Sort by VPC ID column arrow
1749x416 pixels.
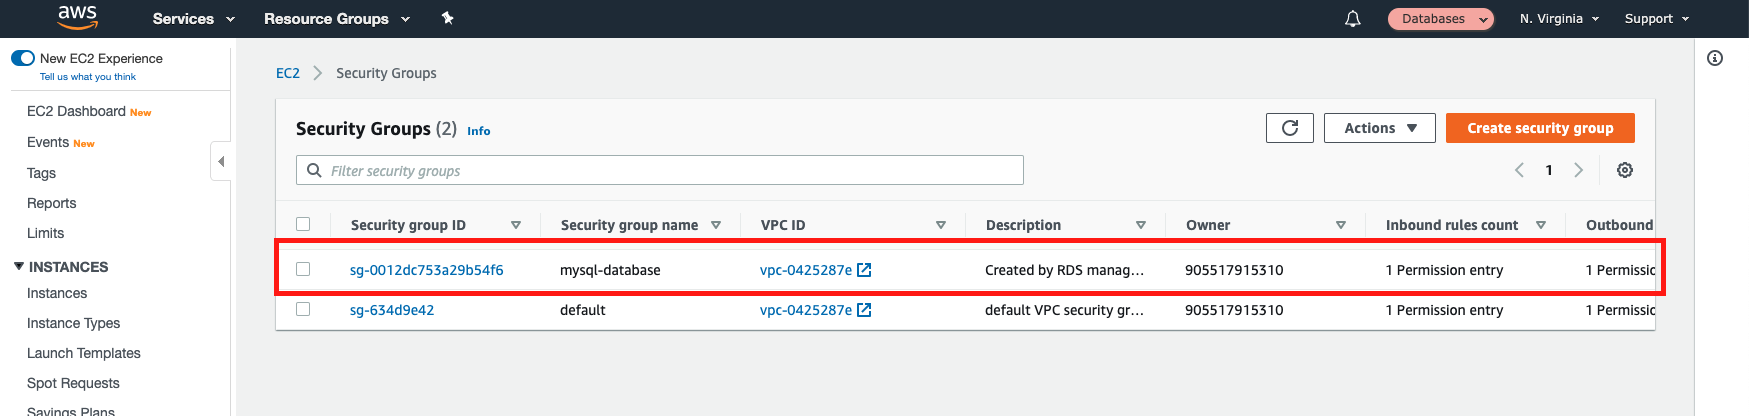941,225
